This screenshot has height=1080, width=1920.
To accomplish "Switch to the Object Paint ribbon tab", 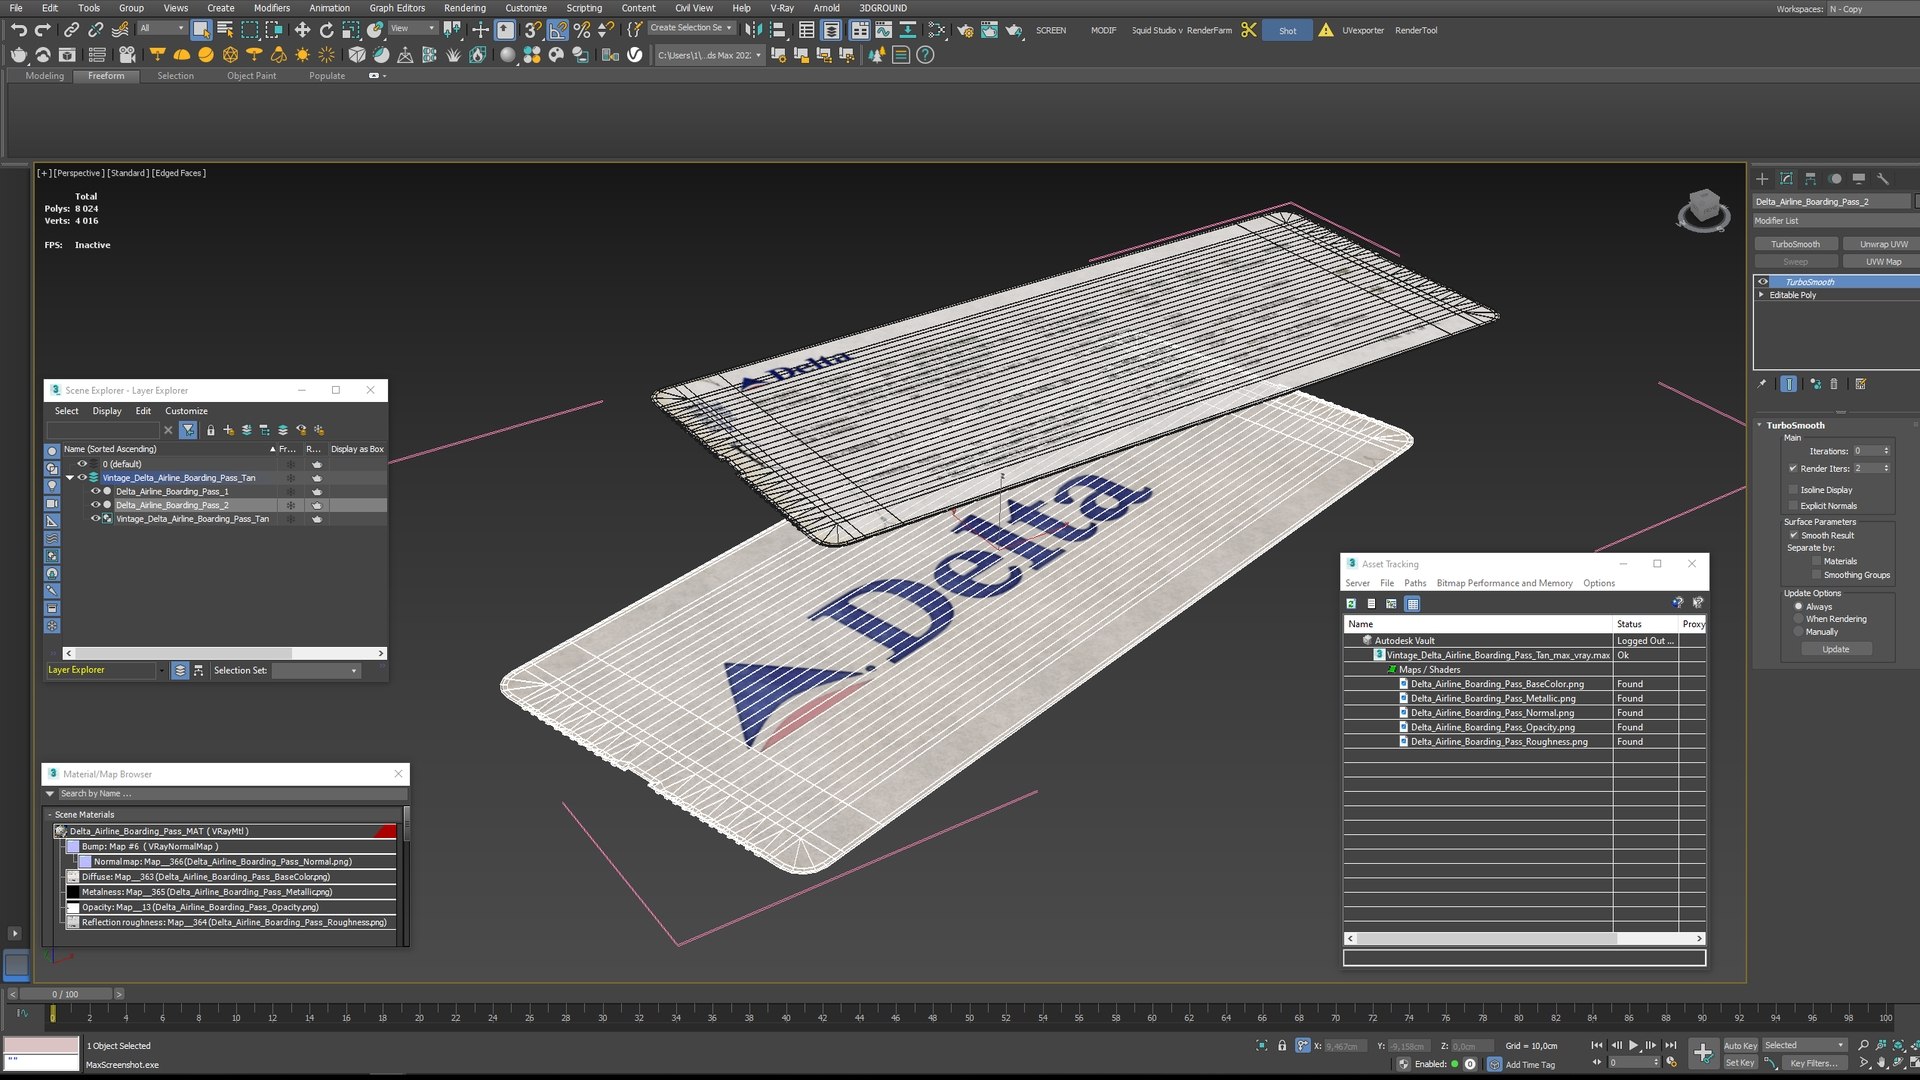I will tap(251, 76).
